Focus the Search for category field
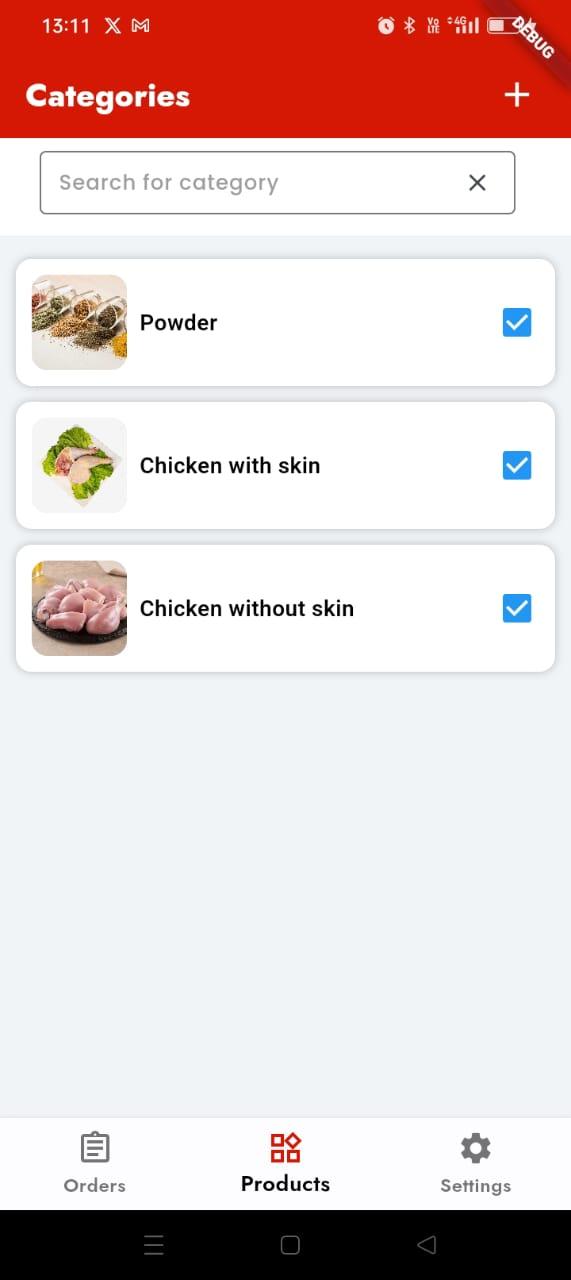 point(277,182)
